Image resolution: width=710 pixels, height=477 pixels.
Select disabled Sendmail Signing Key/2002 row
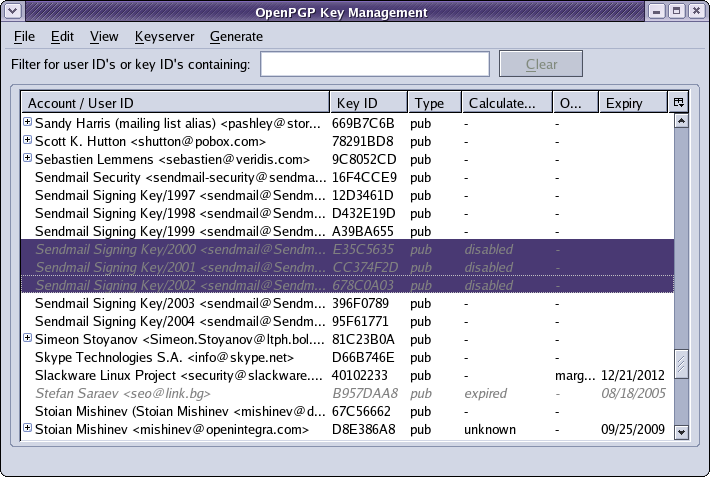pos(347,285)
